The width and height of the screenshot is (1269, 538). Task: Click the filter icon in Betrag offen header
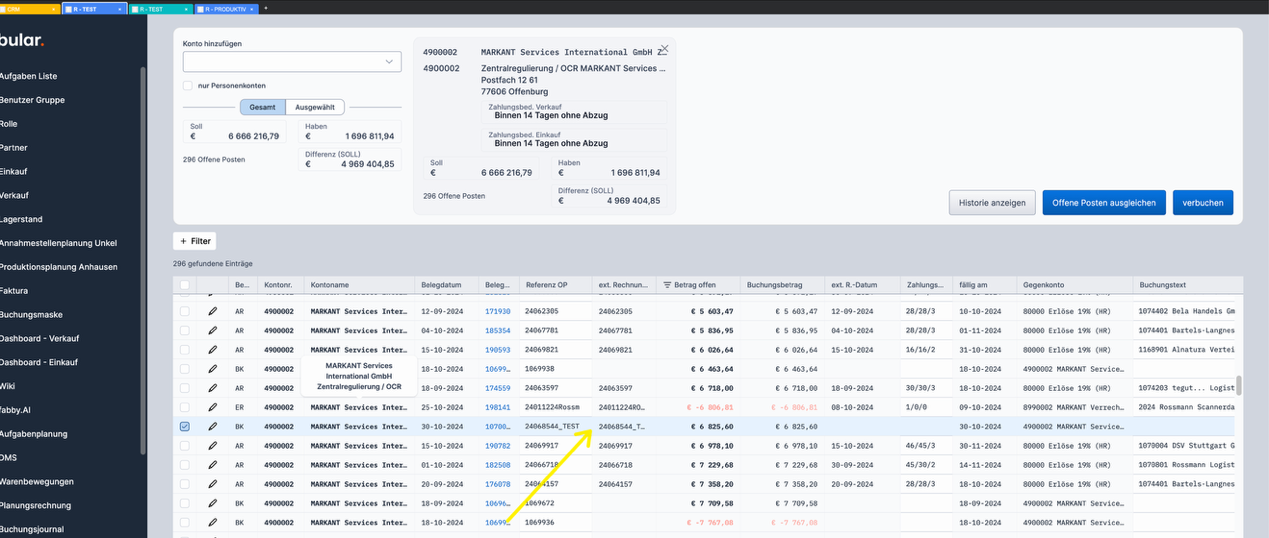click(667, 285)
